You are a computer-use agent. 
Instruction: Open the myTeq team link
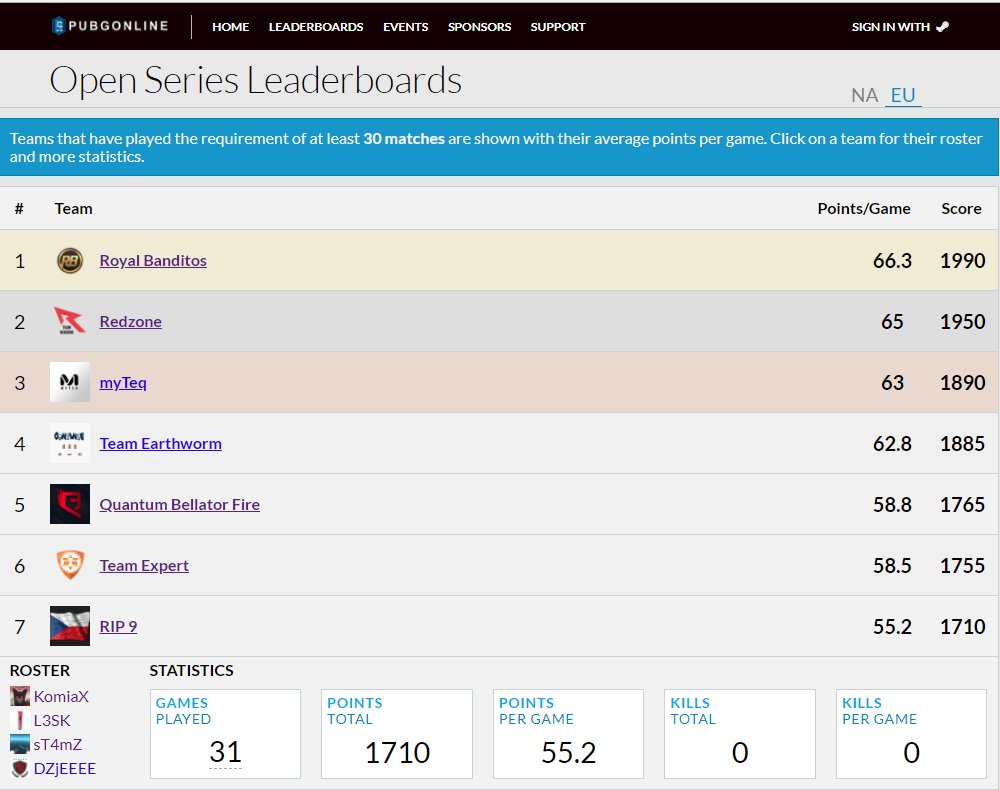tap(122, 383)
